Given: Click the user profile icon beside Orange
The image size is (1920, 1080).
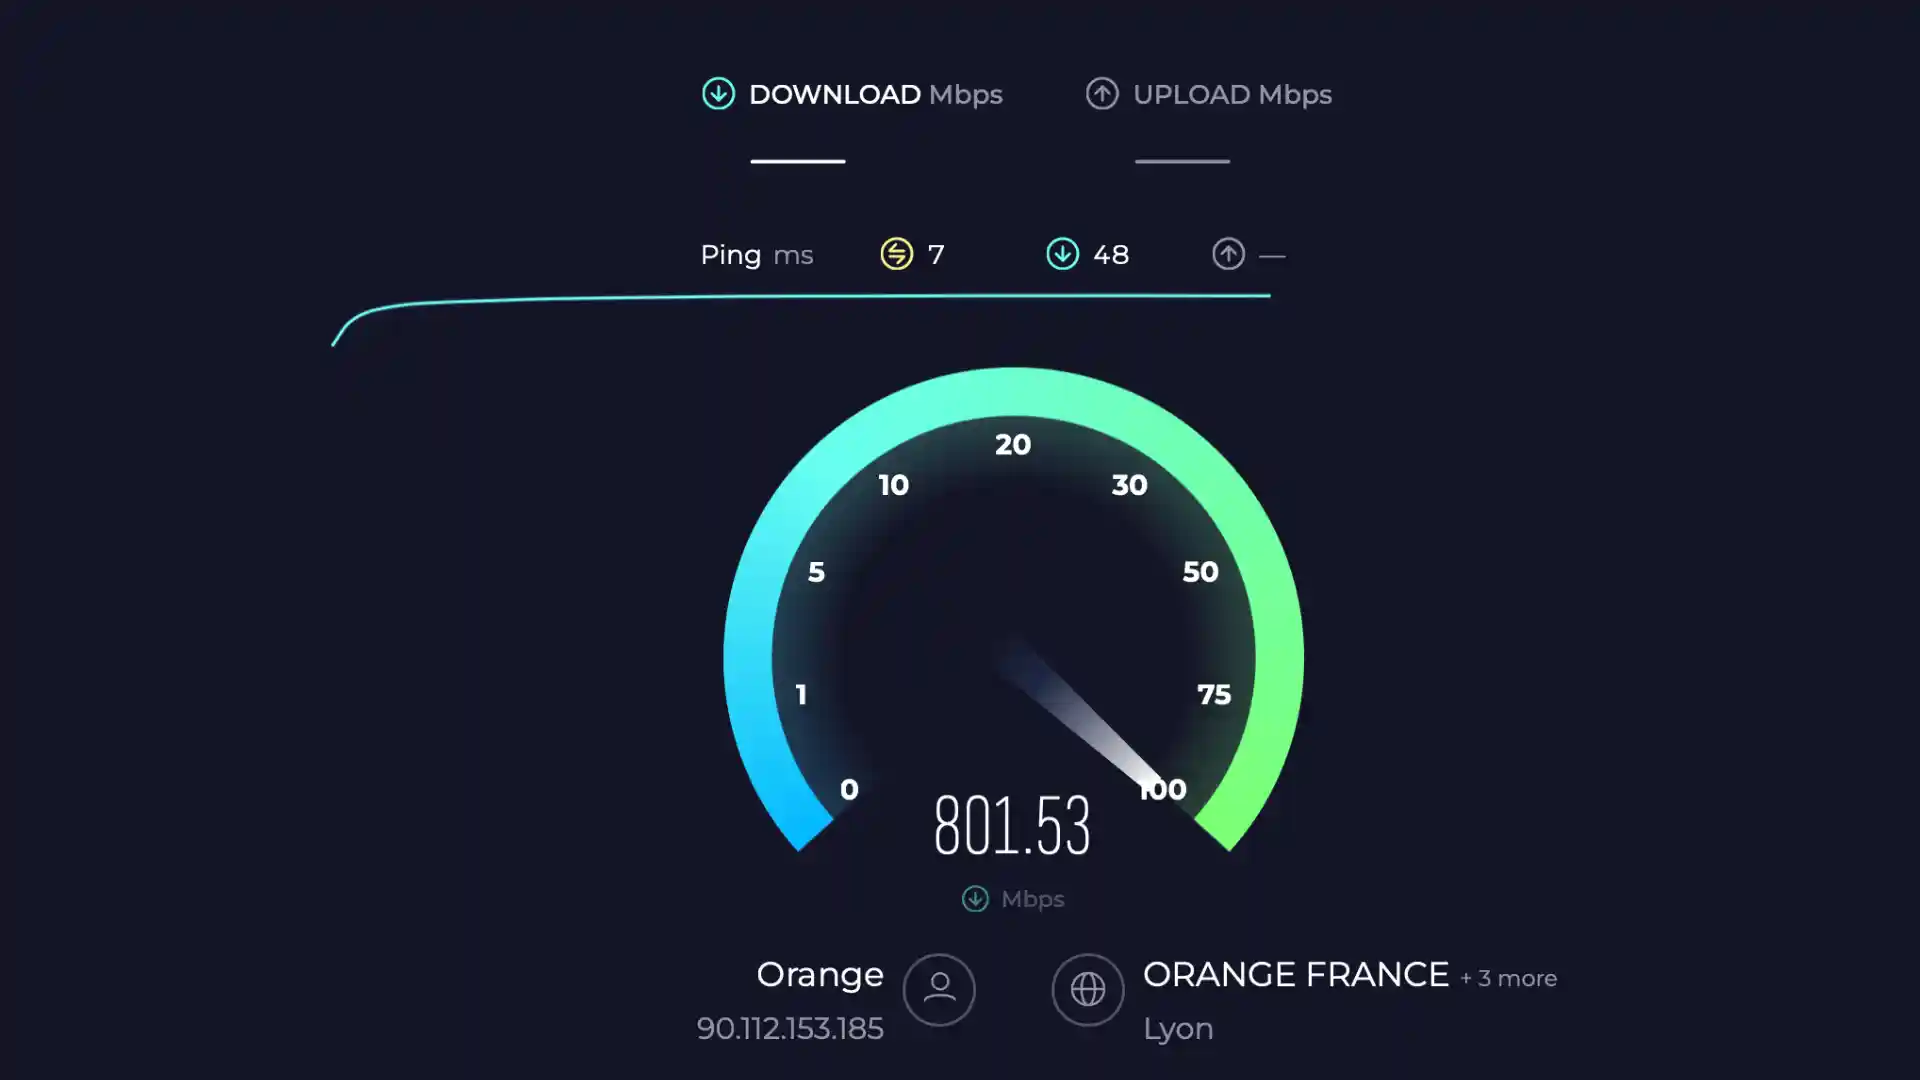Looking at the screenshot, I should tap(939, 990).
